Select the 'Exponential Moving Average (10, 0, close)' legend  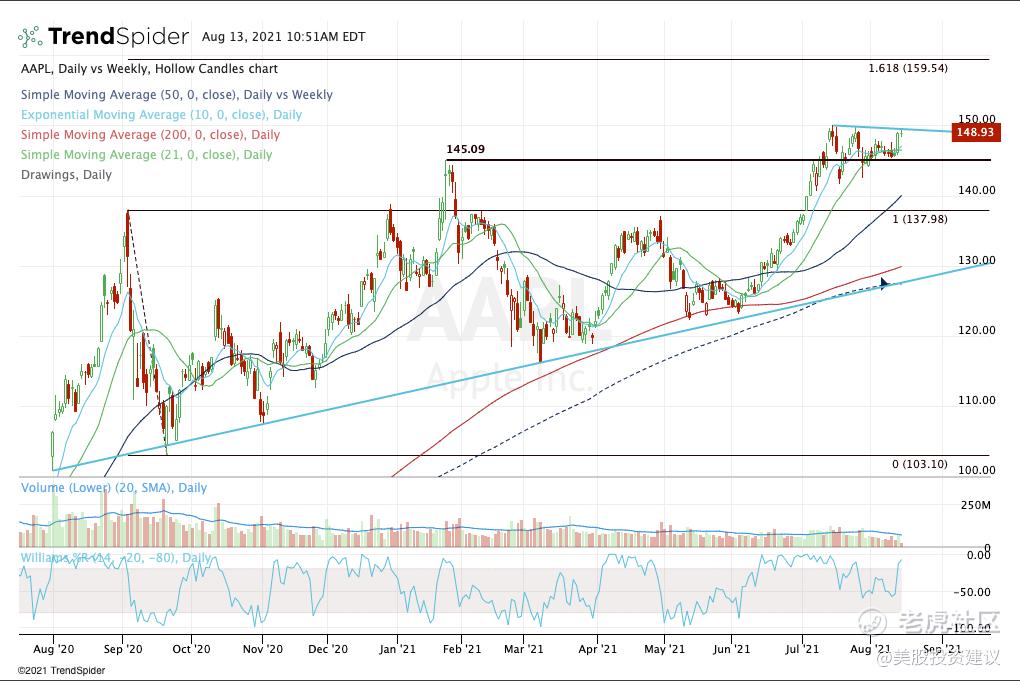click(161, 115)
